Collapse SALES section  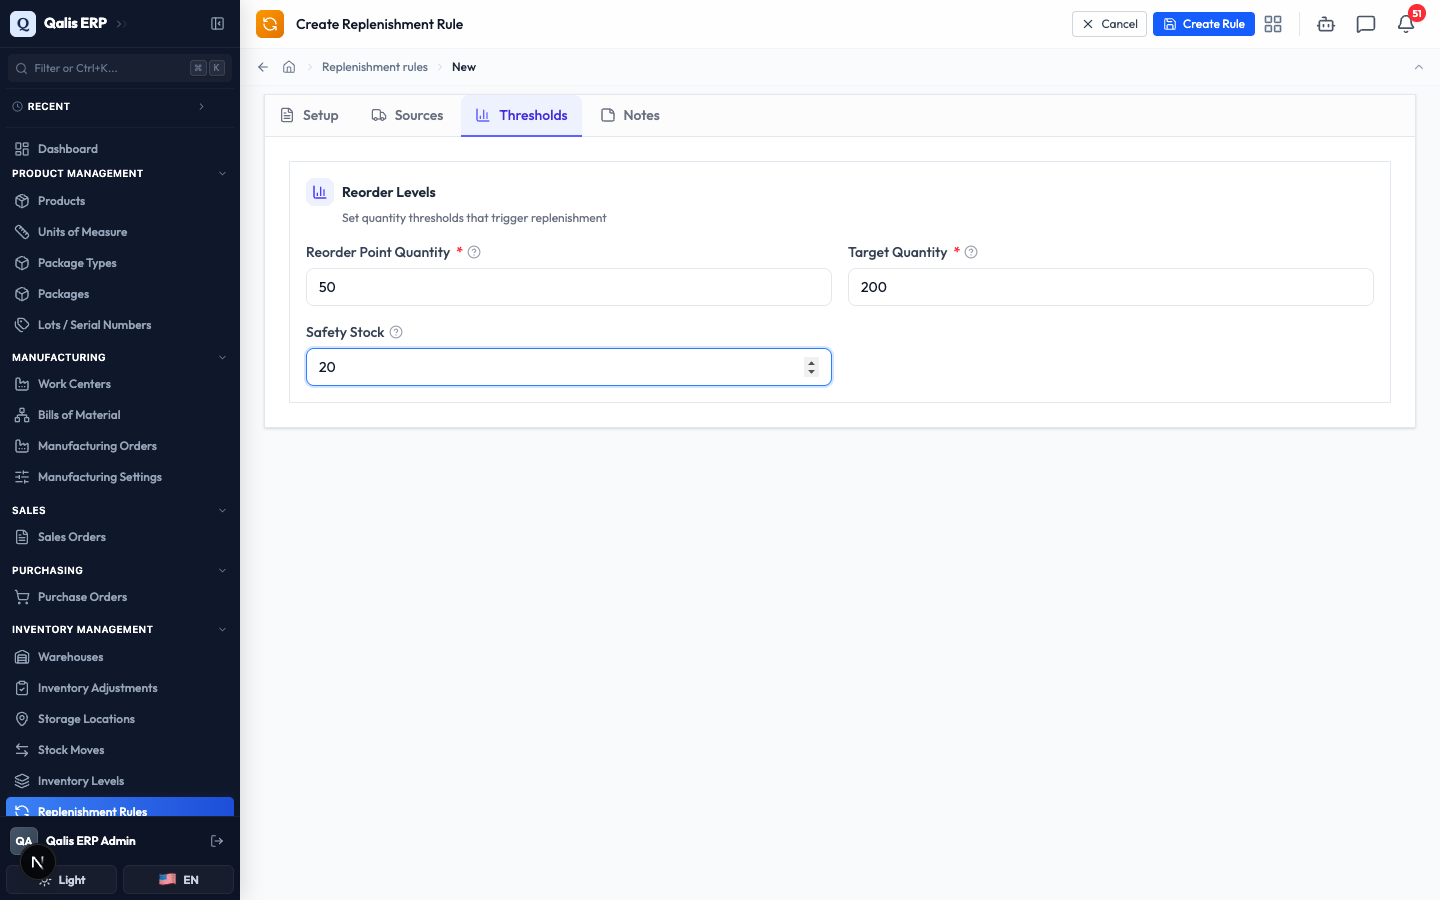222,510
